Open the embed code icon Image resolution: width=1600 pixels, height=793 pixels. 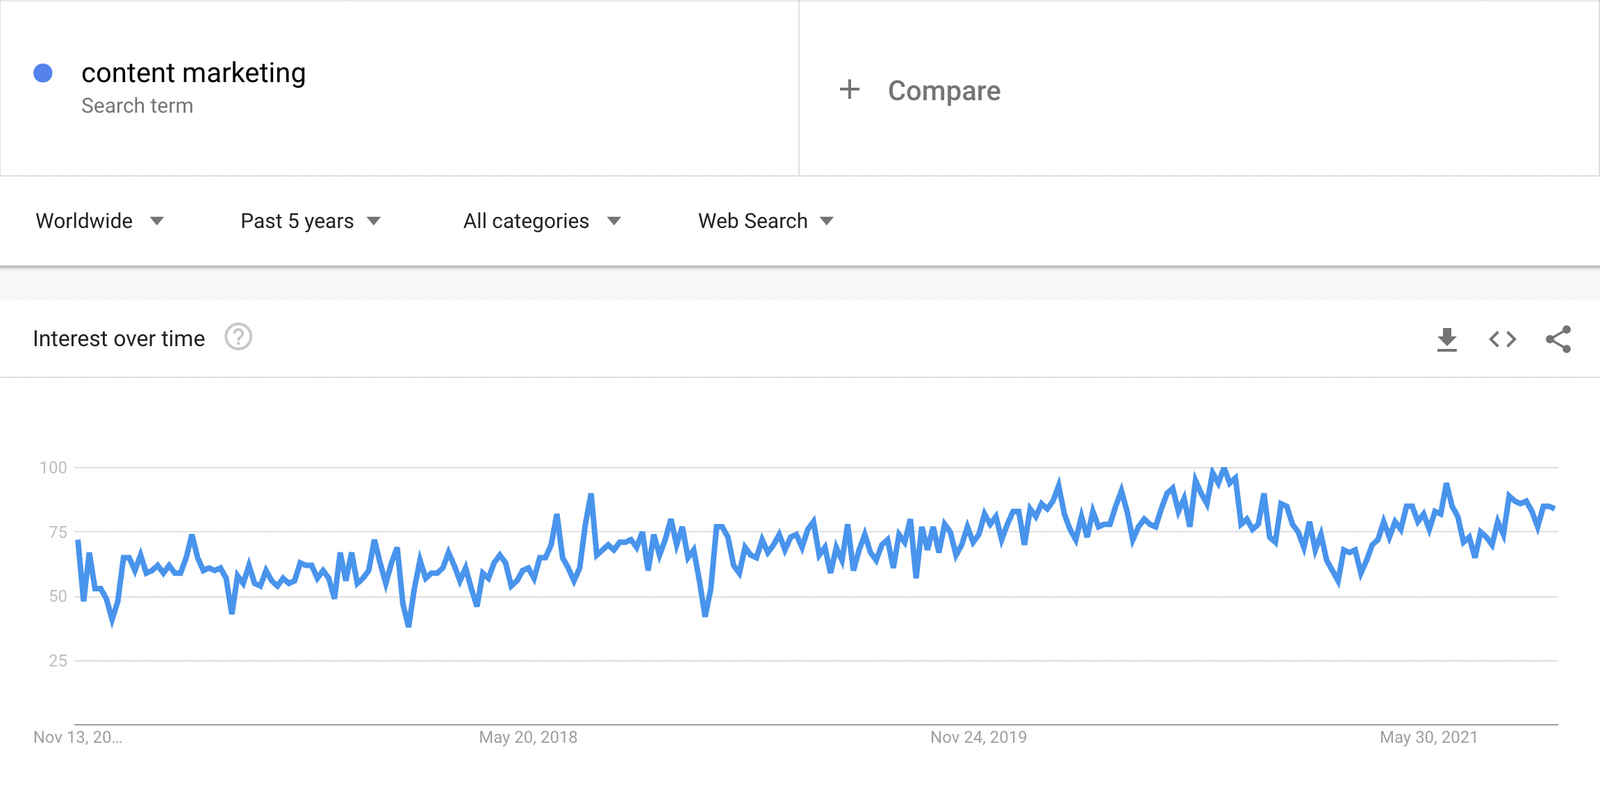[1502, 340]
